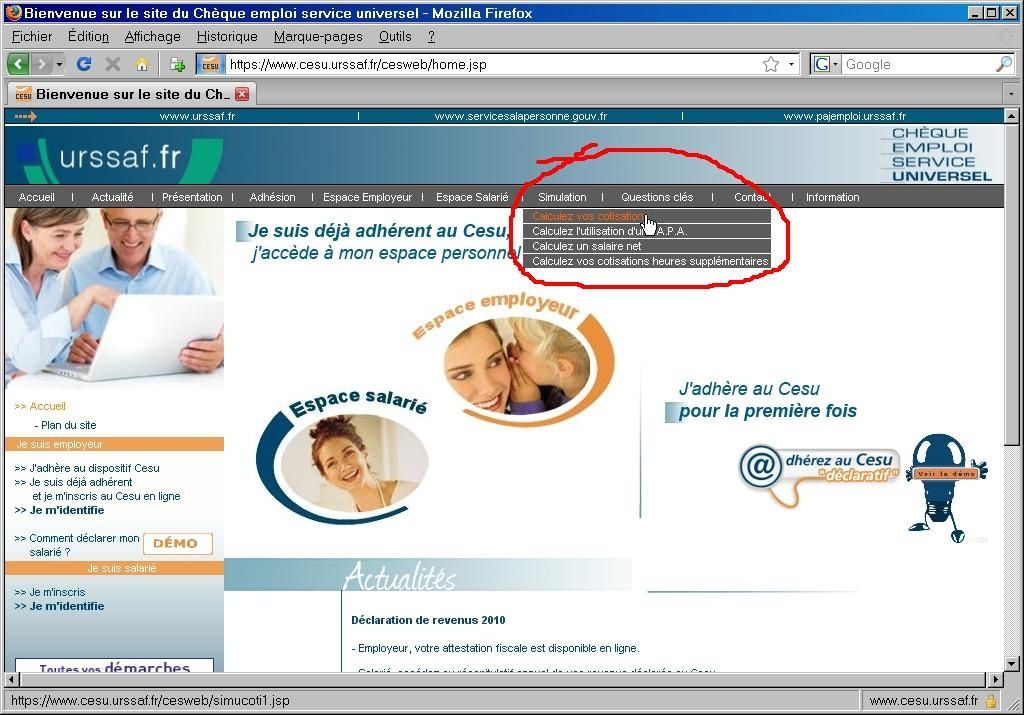This screenshot has height=715, width=1024.
Task: Focus the Google search field
Action: coord(918,64)
